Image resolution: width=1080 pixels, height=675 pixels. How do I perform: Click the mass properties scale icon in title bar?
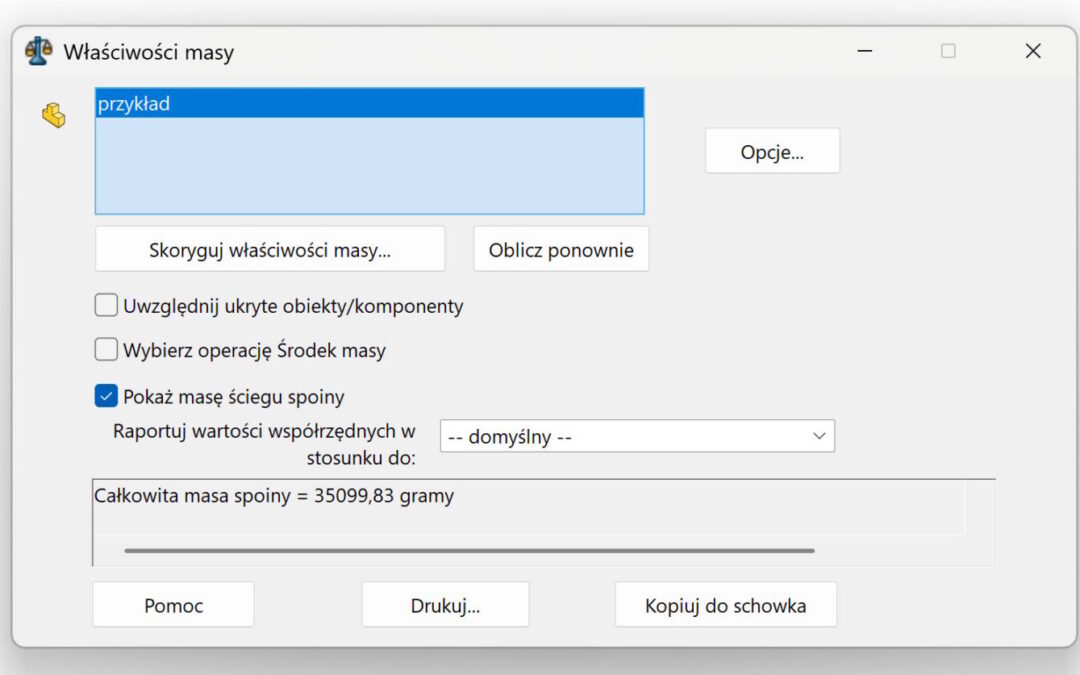37,51
